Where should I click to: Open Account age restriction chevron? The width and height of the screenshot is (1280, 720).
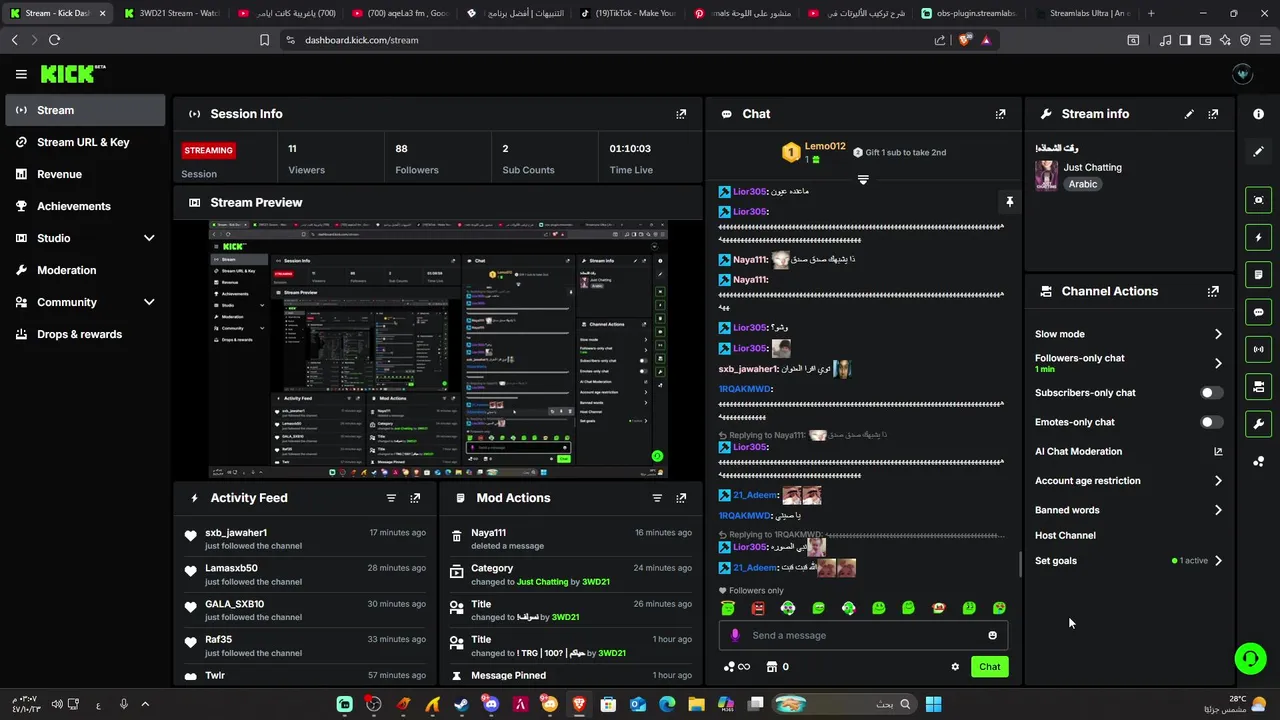[x=1218, y=481]
